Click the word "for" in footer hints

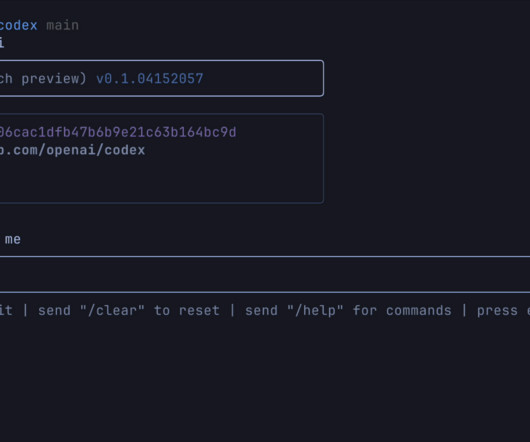point(365,311)
